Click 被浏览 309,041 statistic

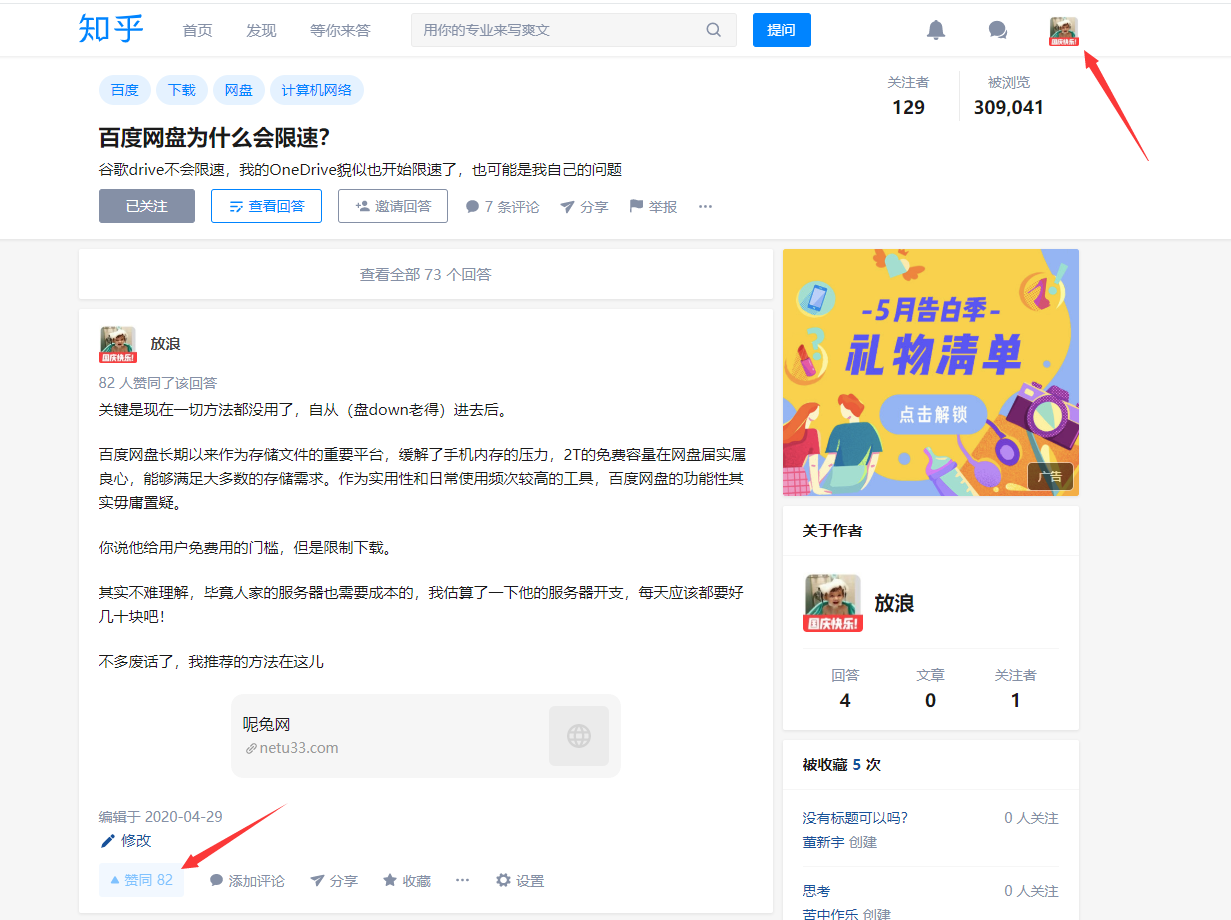(x=1008, y=96)
